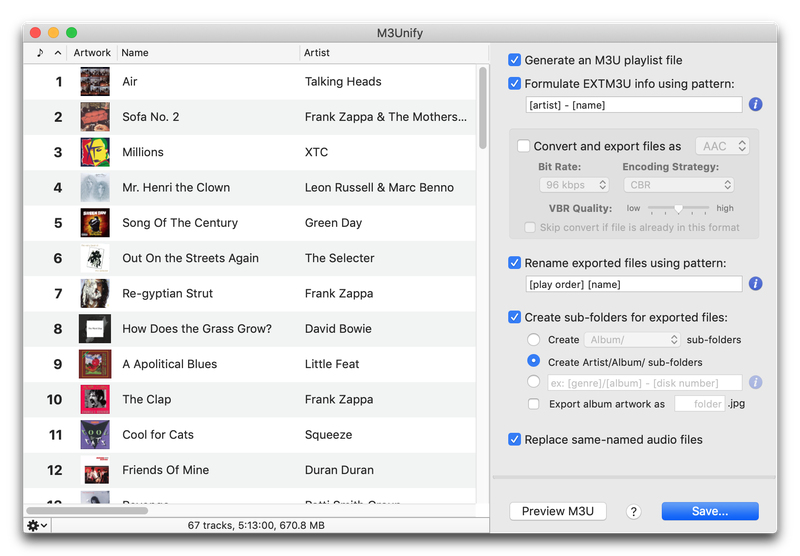
Task: Sort tracks by Name column header
Action: [208, 53]
